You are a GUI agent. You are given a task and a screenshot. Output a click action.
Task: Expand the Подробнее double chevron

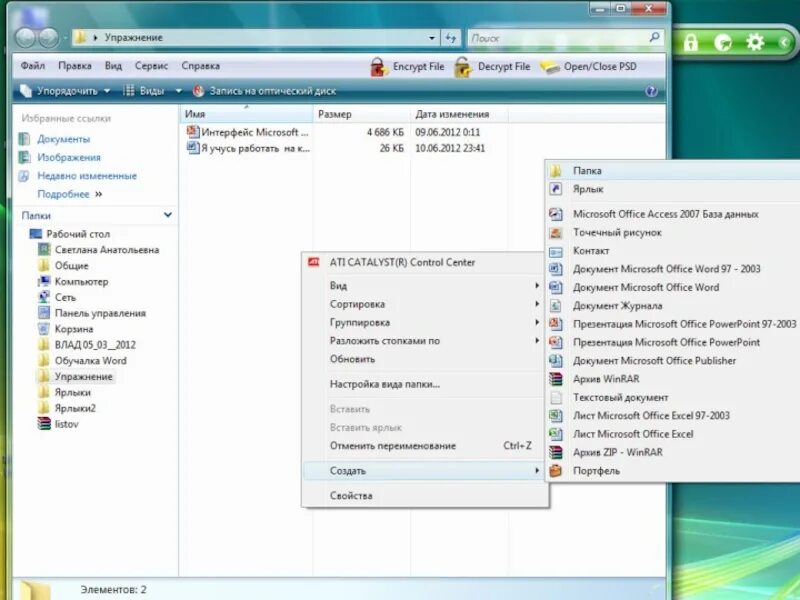click(98, 194)
